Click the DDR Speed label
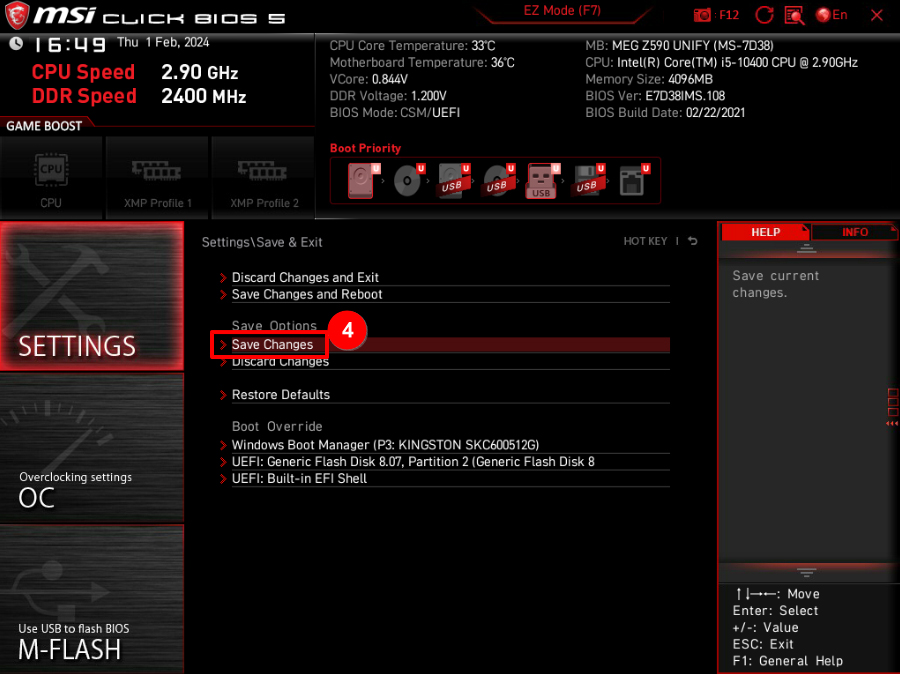This screenshot has width=900, height=674. [x=84, y=96]
